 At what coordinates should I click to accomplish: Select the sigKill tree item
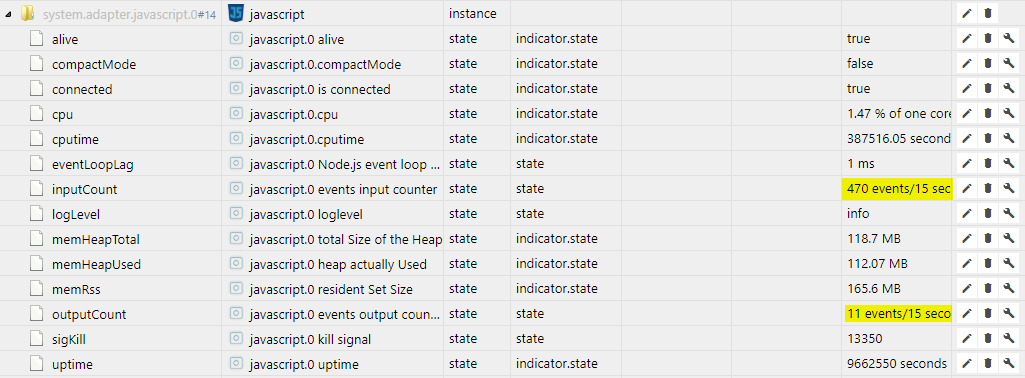pos(69,339)
